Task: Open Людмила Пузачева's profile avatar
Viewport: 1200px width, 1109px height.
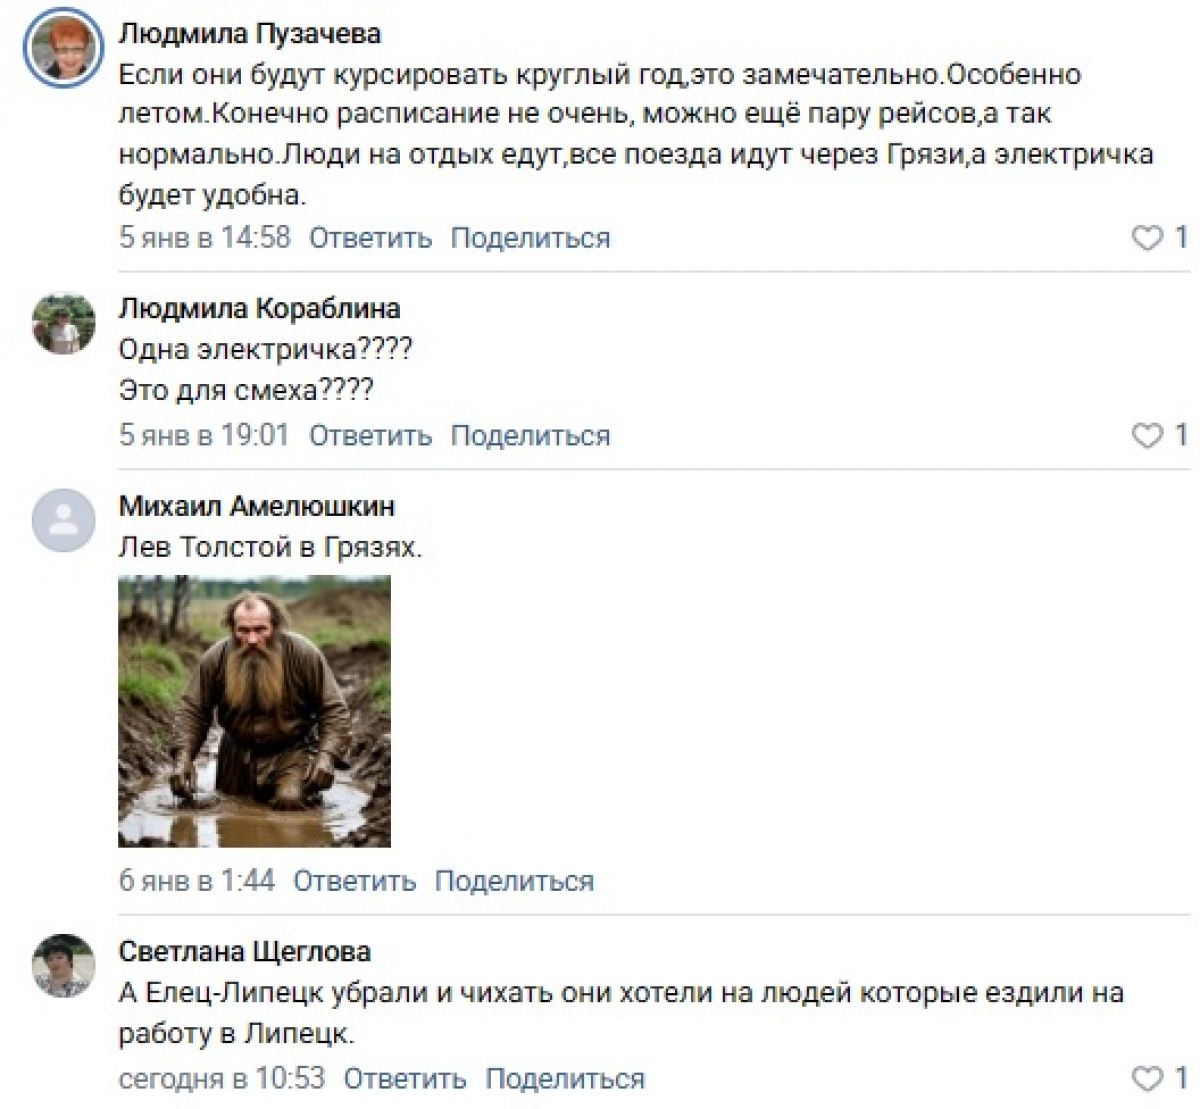Action: pos(64,53)
